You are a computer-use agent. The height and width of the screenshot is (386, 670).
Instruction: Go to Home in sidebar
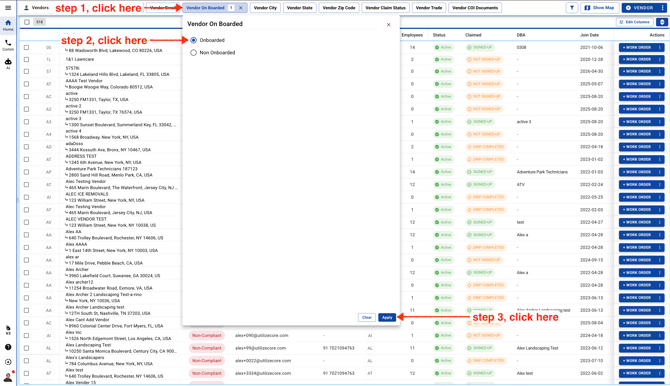coord(8,25)
